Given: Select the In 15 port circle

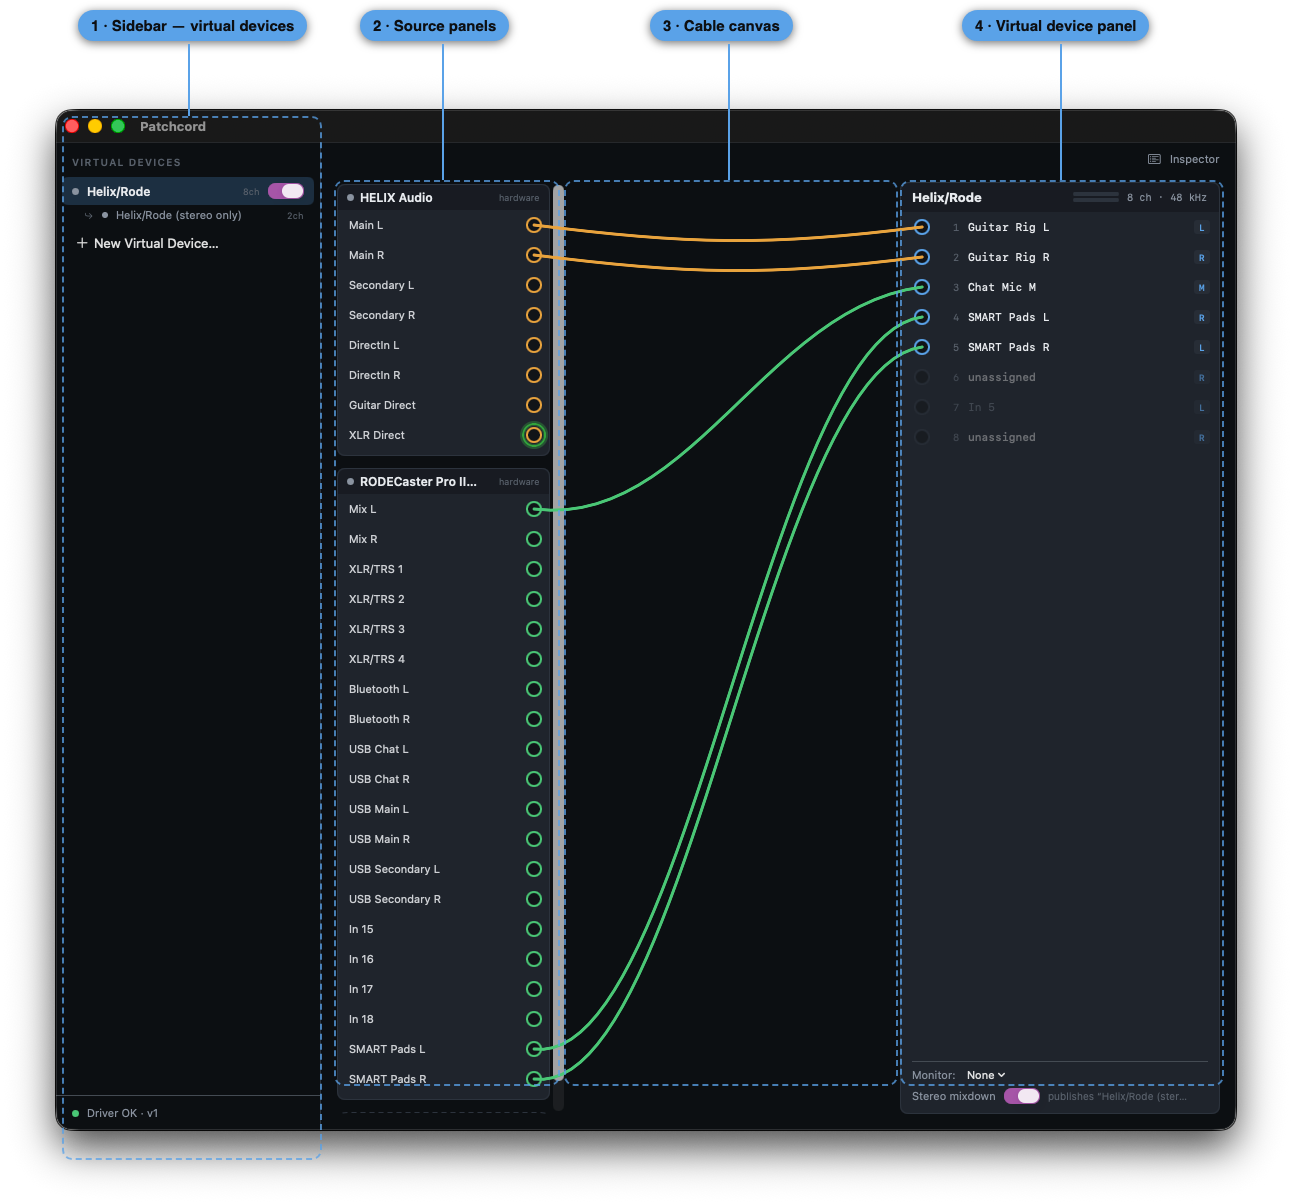Looking at the screenshot, I should 534,929.
